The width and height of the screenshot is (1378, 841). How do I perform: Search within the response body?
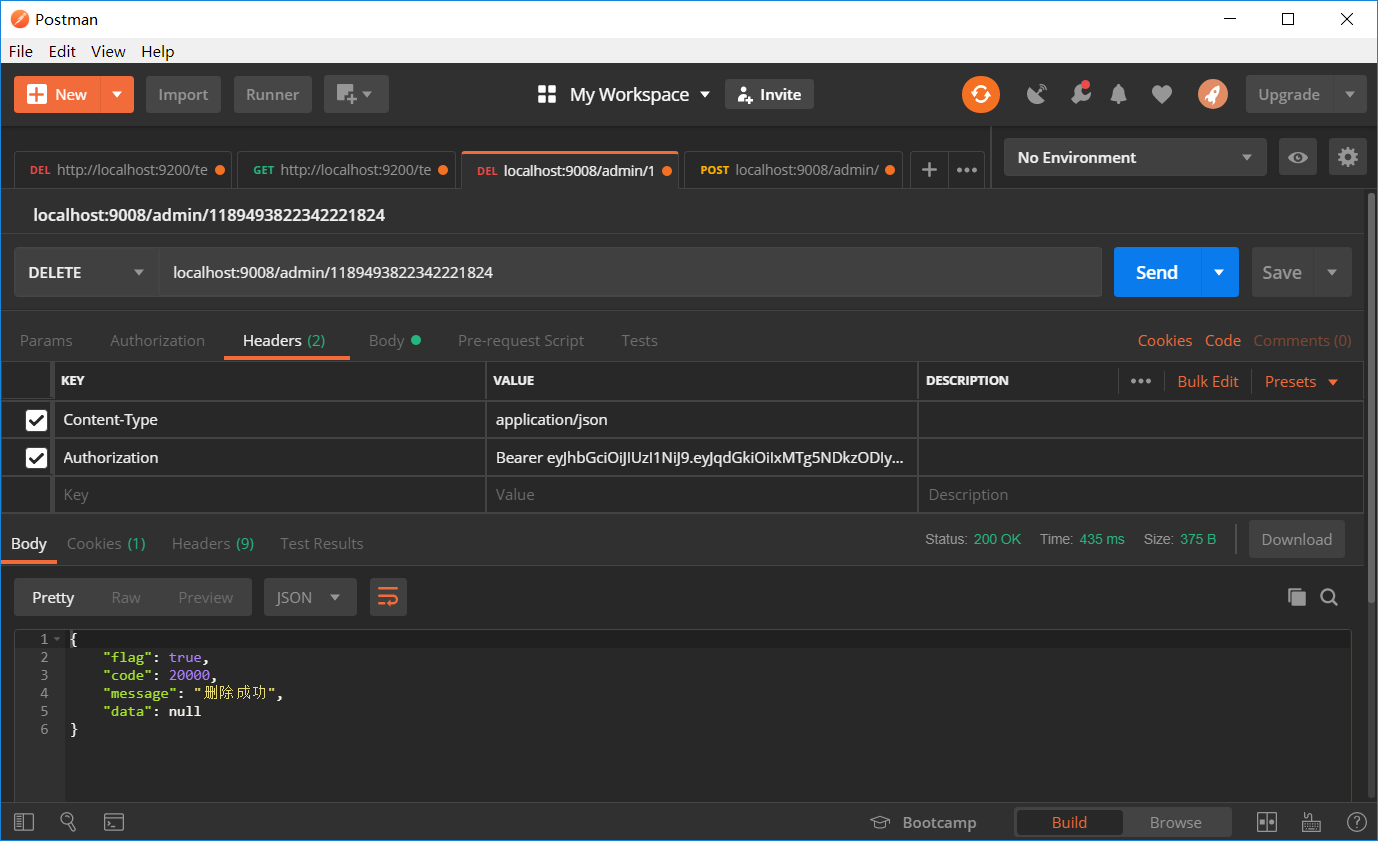[1329, 597]
